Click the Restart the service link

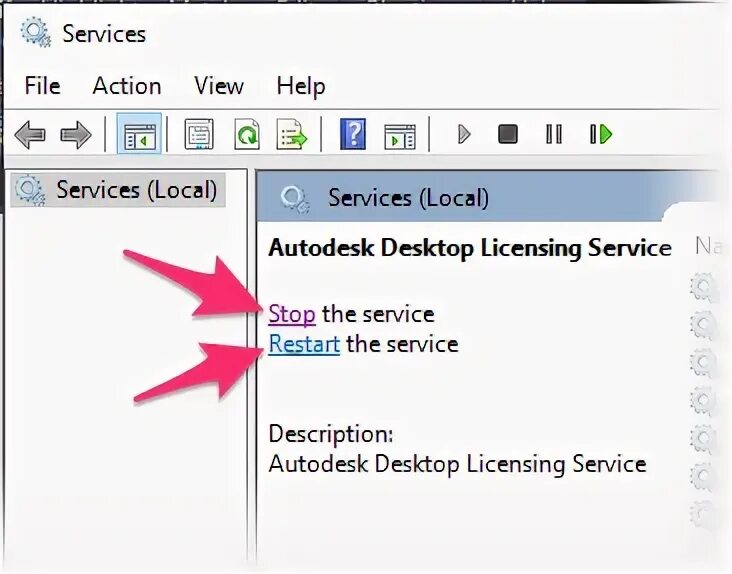[304, 344]
